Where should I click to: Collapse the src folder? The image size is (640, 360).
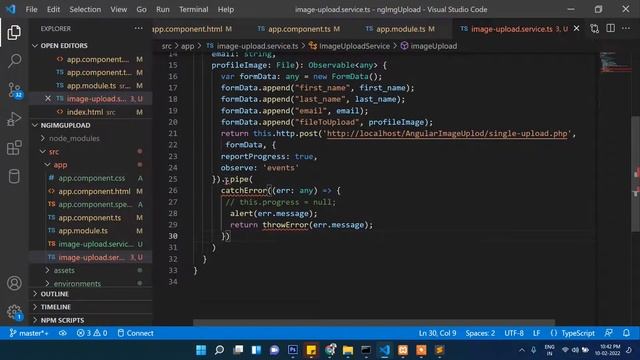[x=54, y=151]
